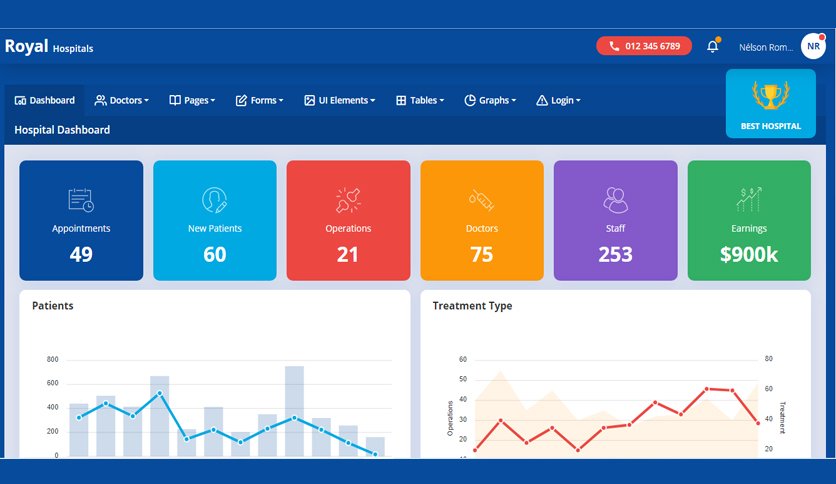The image size is (836, 484).
Task: Click the Earnings growth chart icon
Action: pyautogui.click(x=749, y=199)
